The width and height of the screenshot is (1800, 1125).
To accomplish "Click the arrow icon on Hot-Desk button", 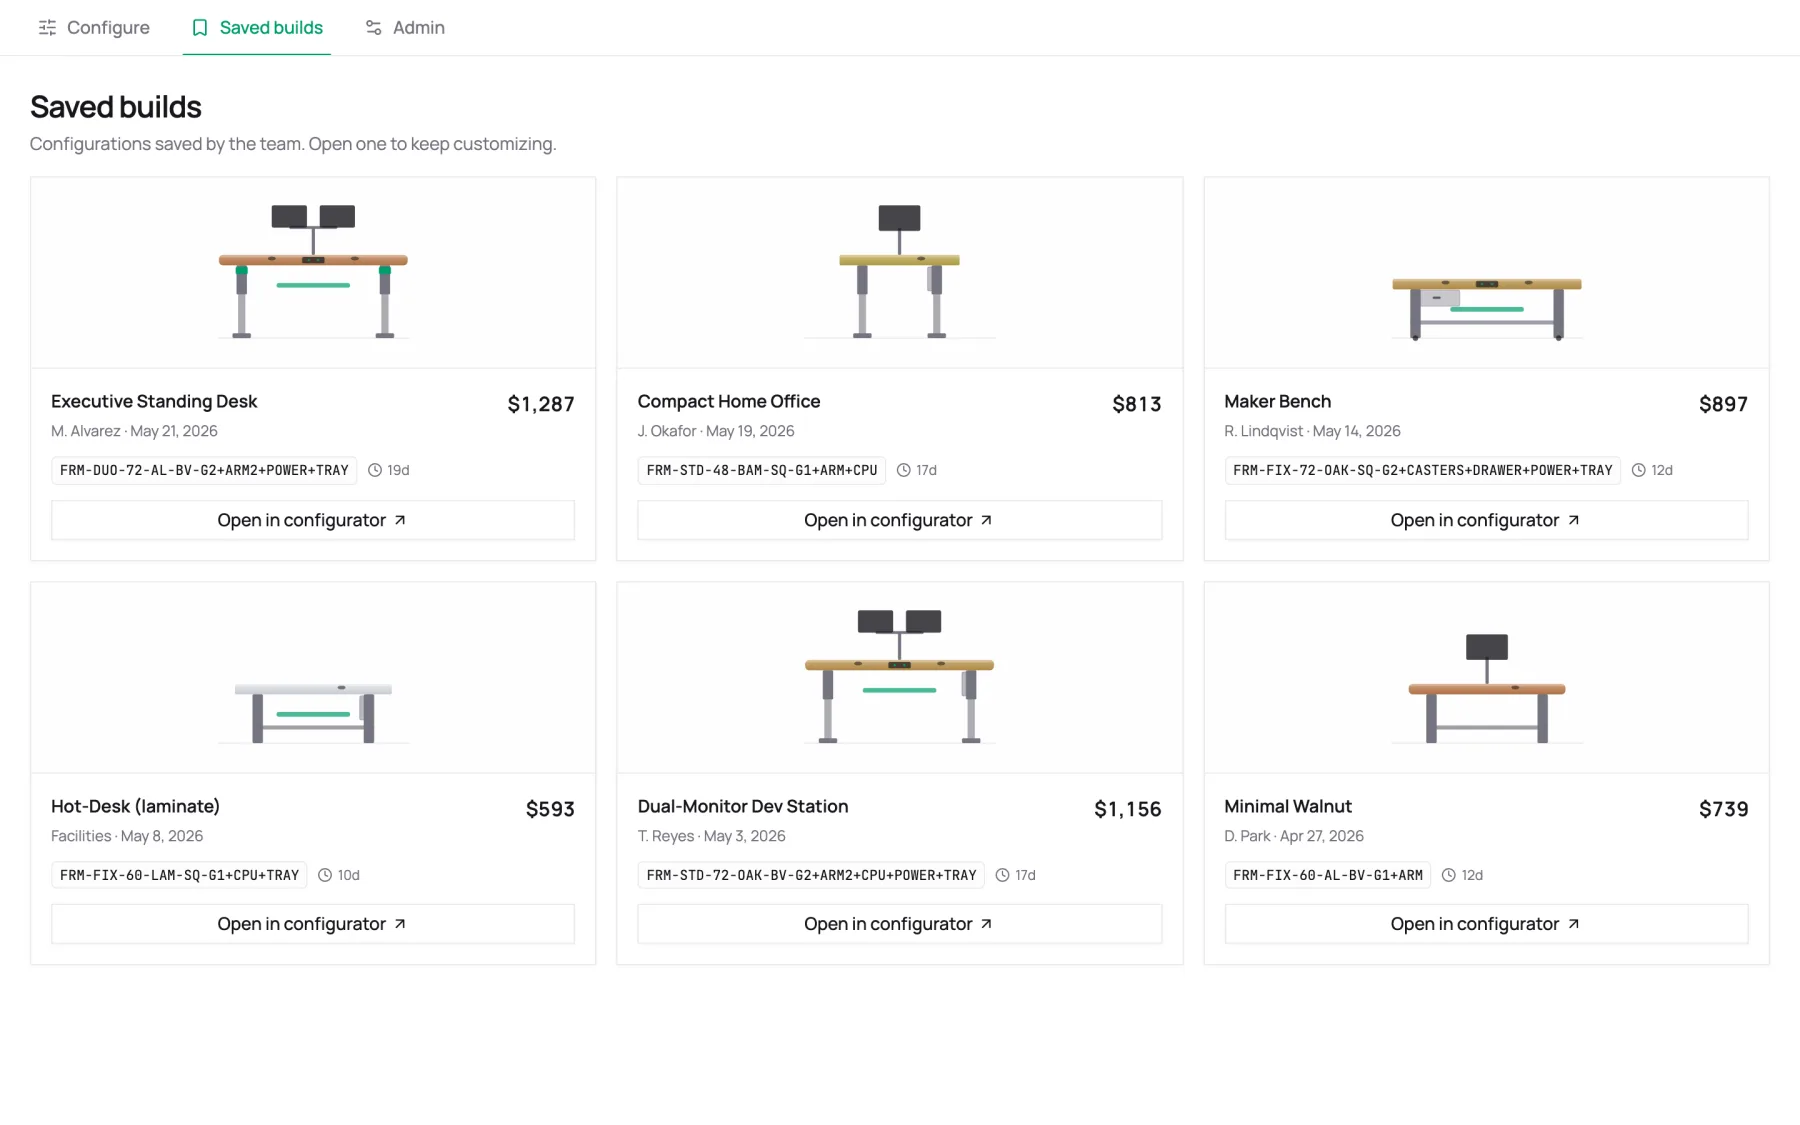I will (400, 924).
